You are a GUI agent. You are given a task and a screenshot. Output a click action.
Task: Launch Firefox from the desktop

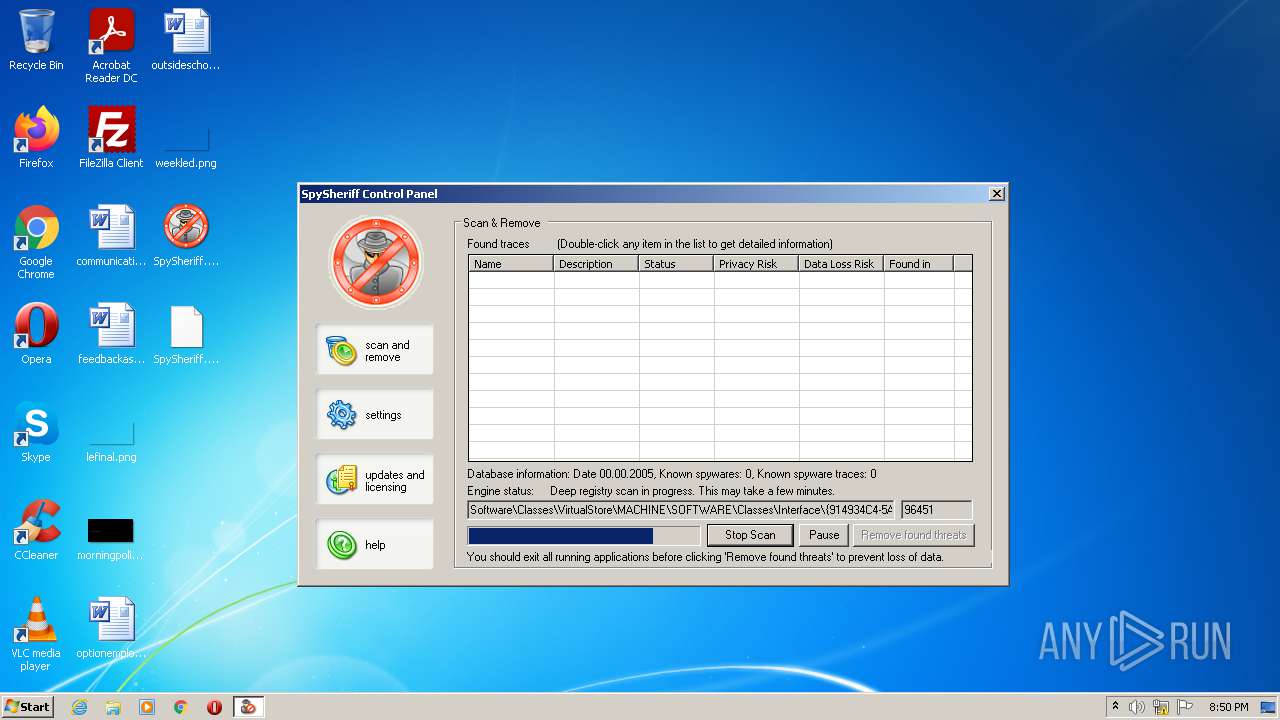[x=36, y=138]
